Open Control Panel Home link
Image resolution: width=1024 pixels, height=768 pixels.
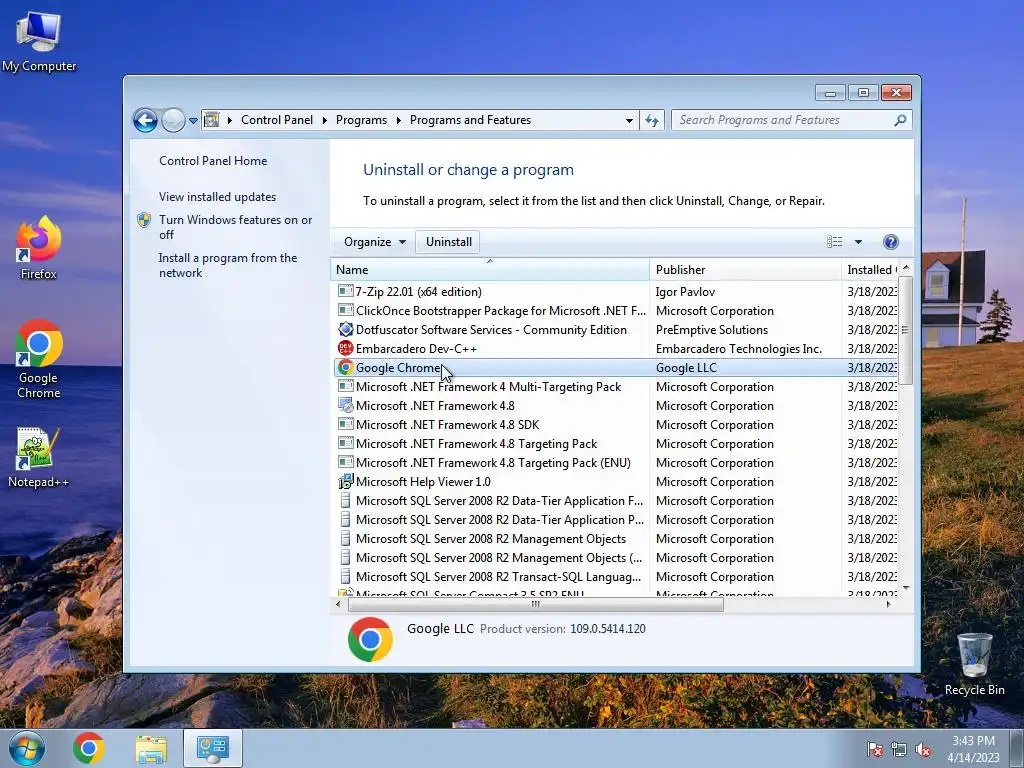click(213, 161)
